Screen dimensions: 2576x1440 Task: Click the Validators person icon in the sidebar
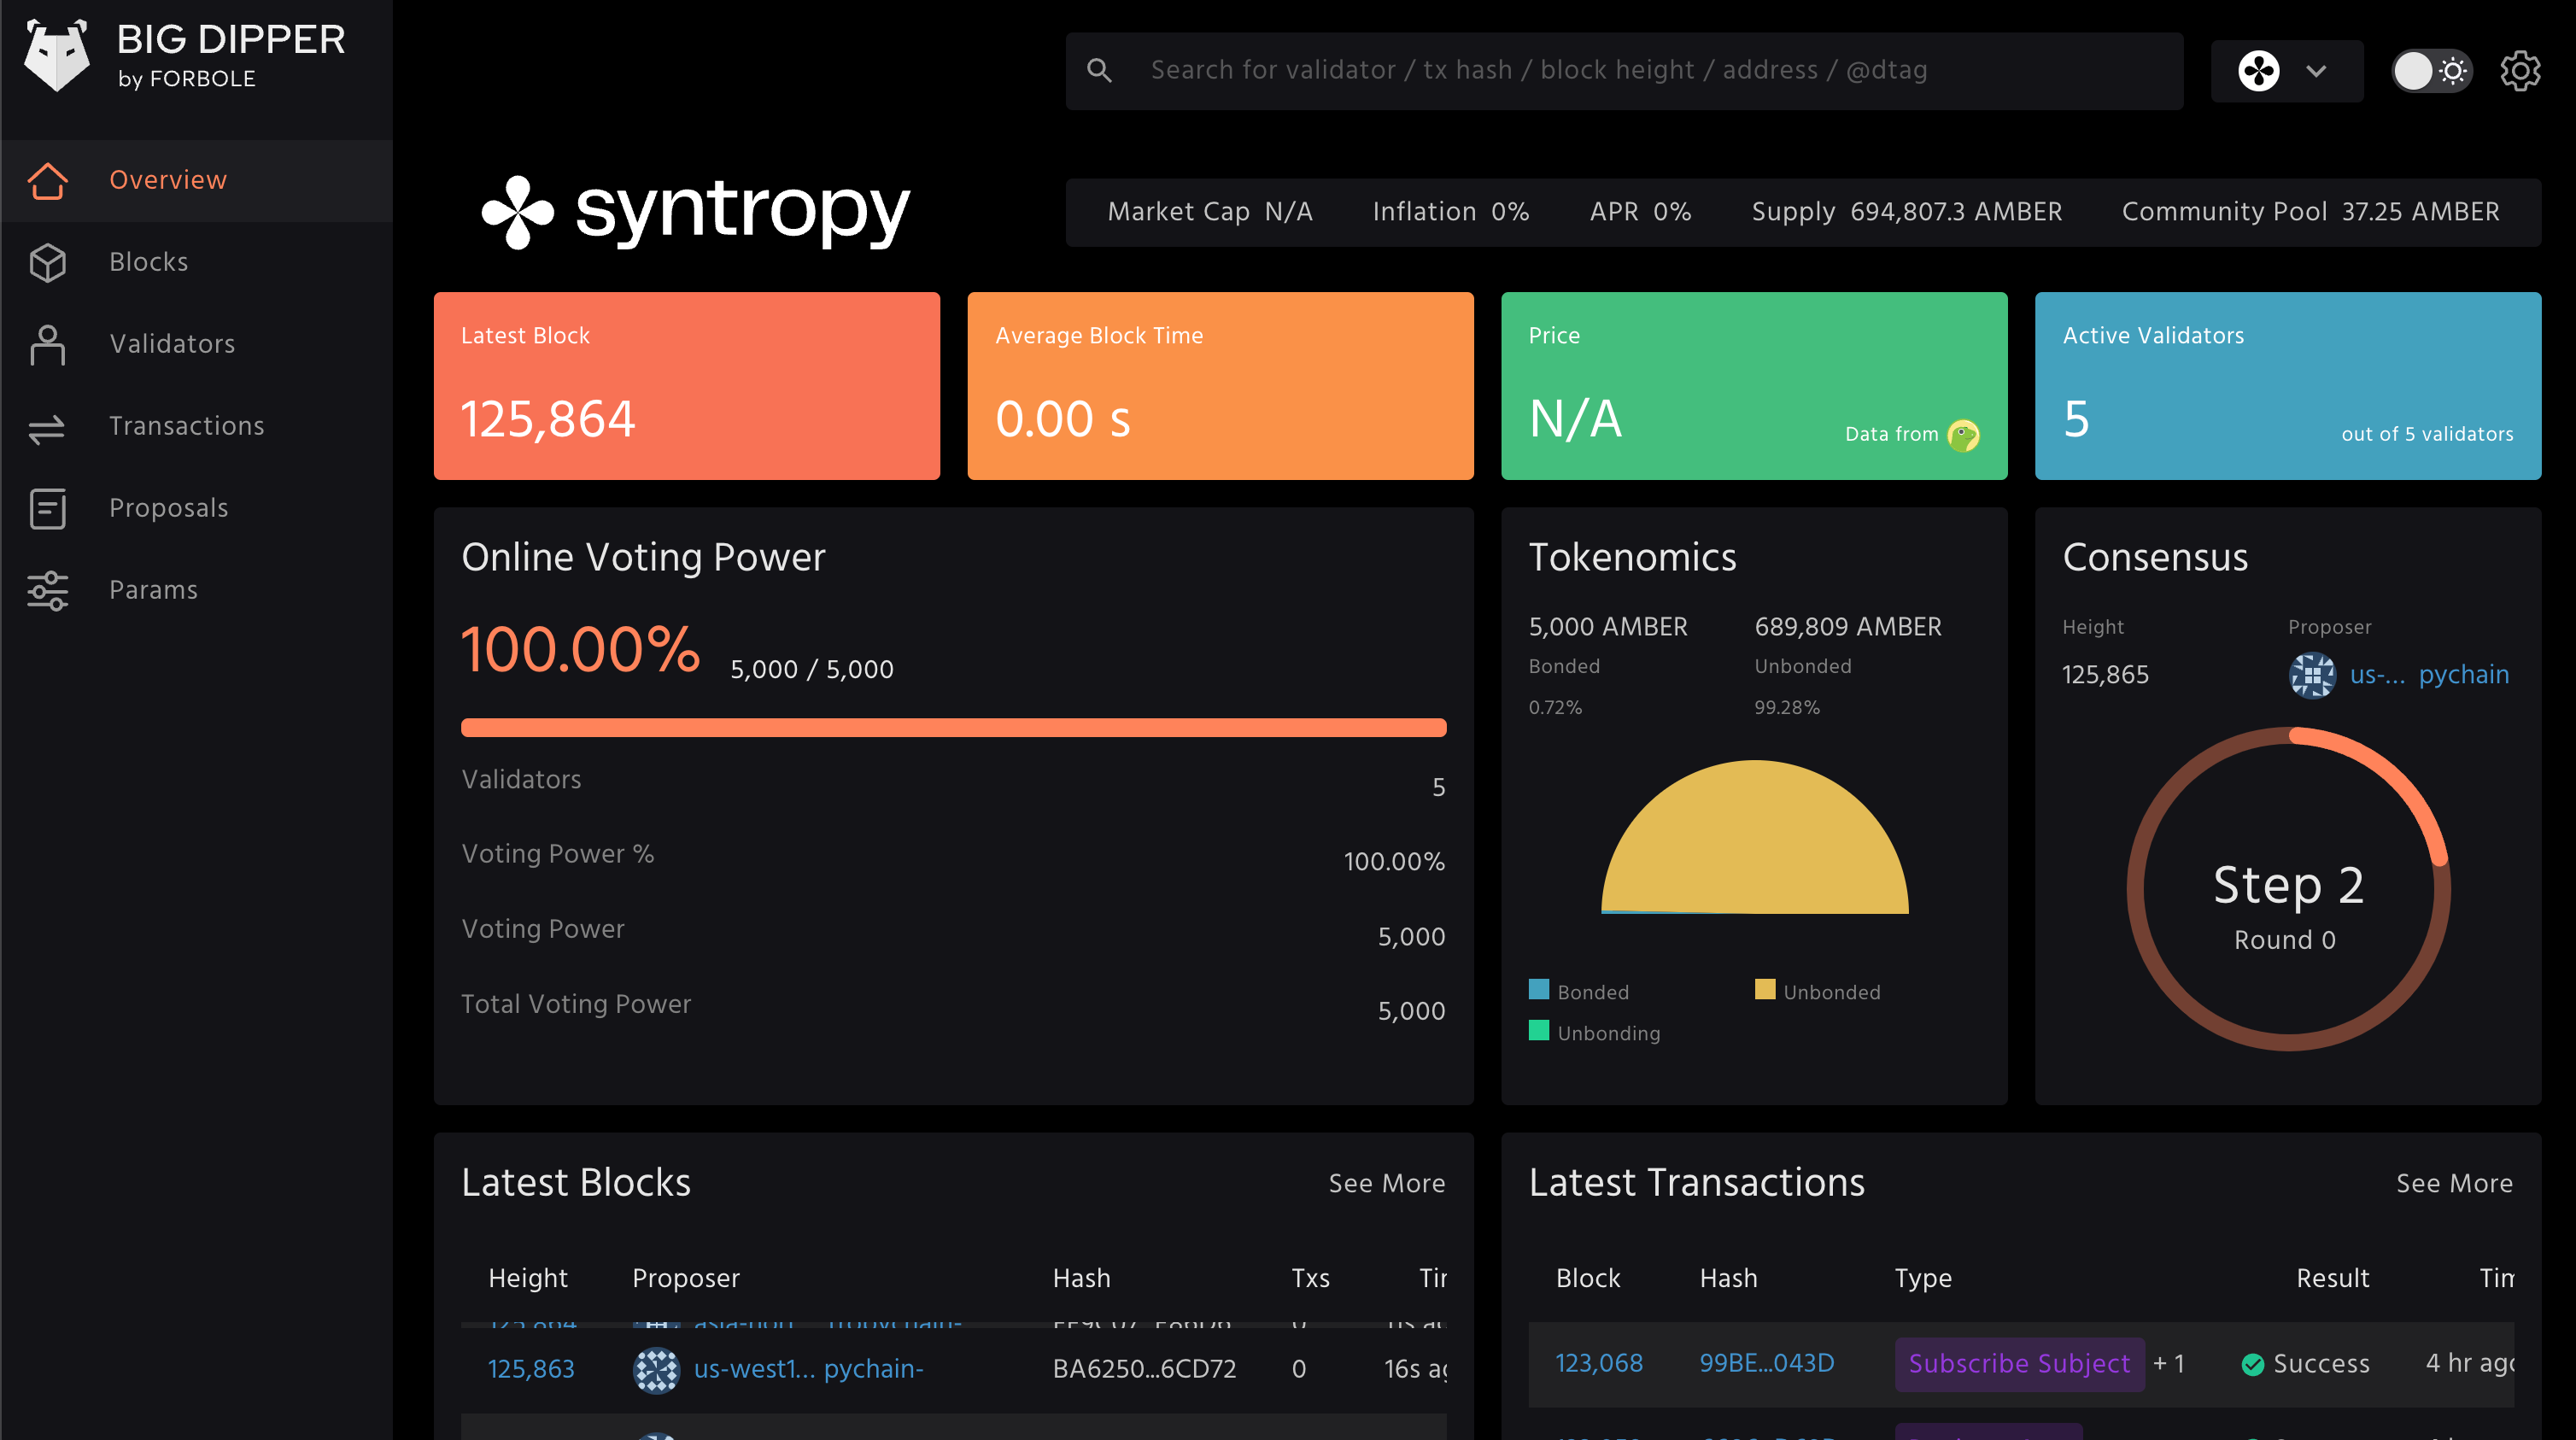coord(47,344)
